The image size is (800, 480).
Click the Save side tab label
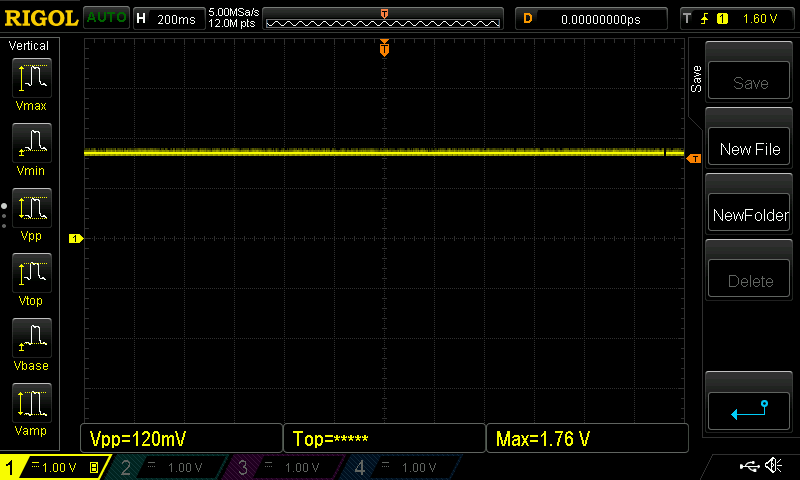pyautogui.click(x=696, y=79)
